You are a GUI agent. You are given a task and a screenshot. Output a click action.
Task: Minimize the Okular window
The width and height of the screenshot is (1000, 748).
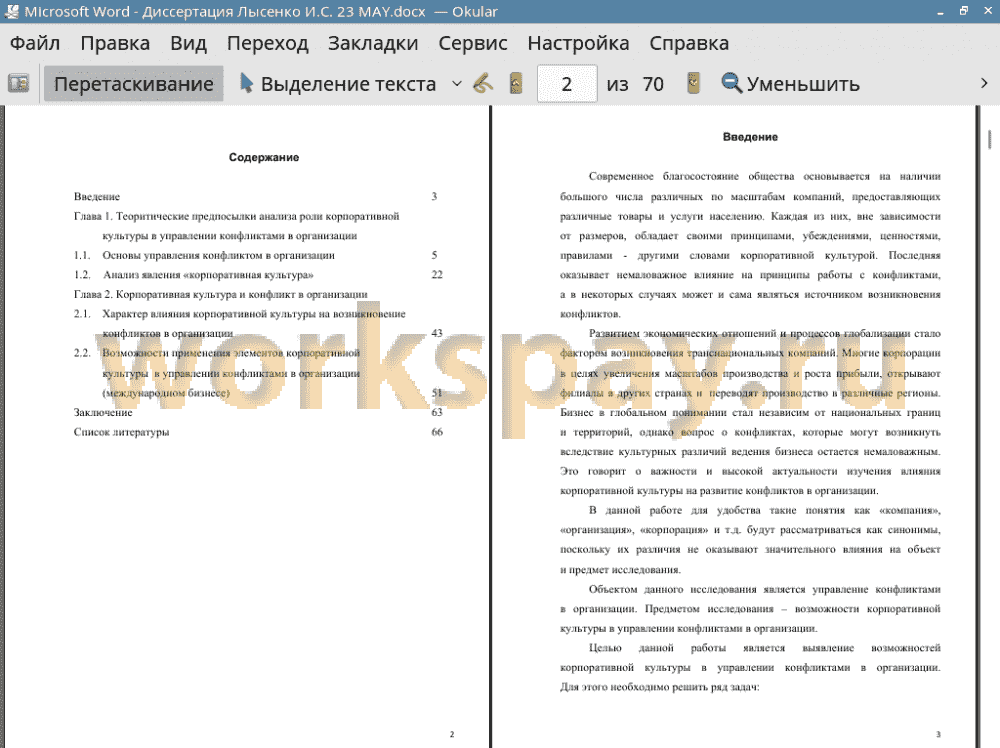tap(940, 11)
